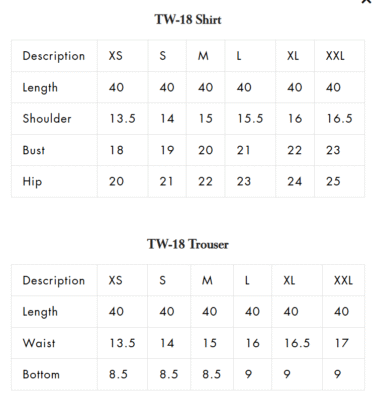Click Shoulder row label in shirt table
The image size is (376, 400).
pyautogui.click(x=47, y=119)
